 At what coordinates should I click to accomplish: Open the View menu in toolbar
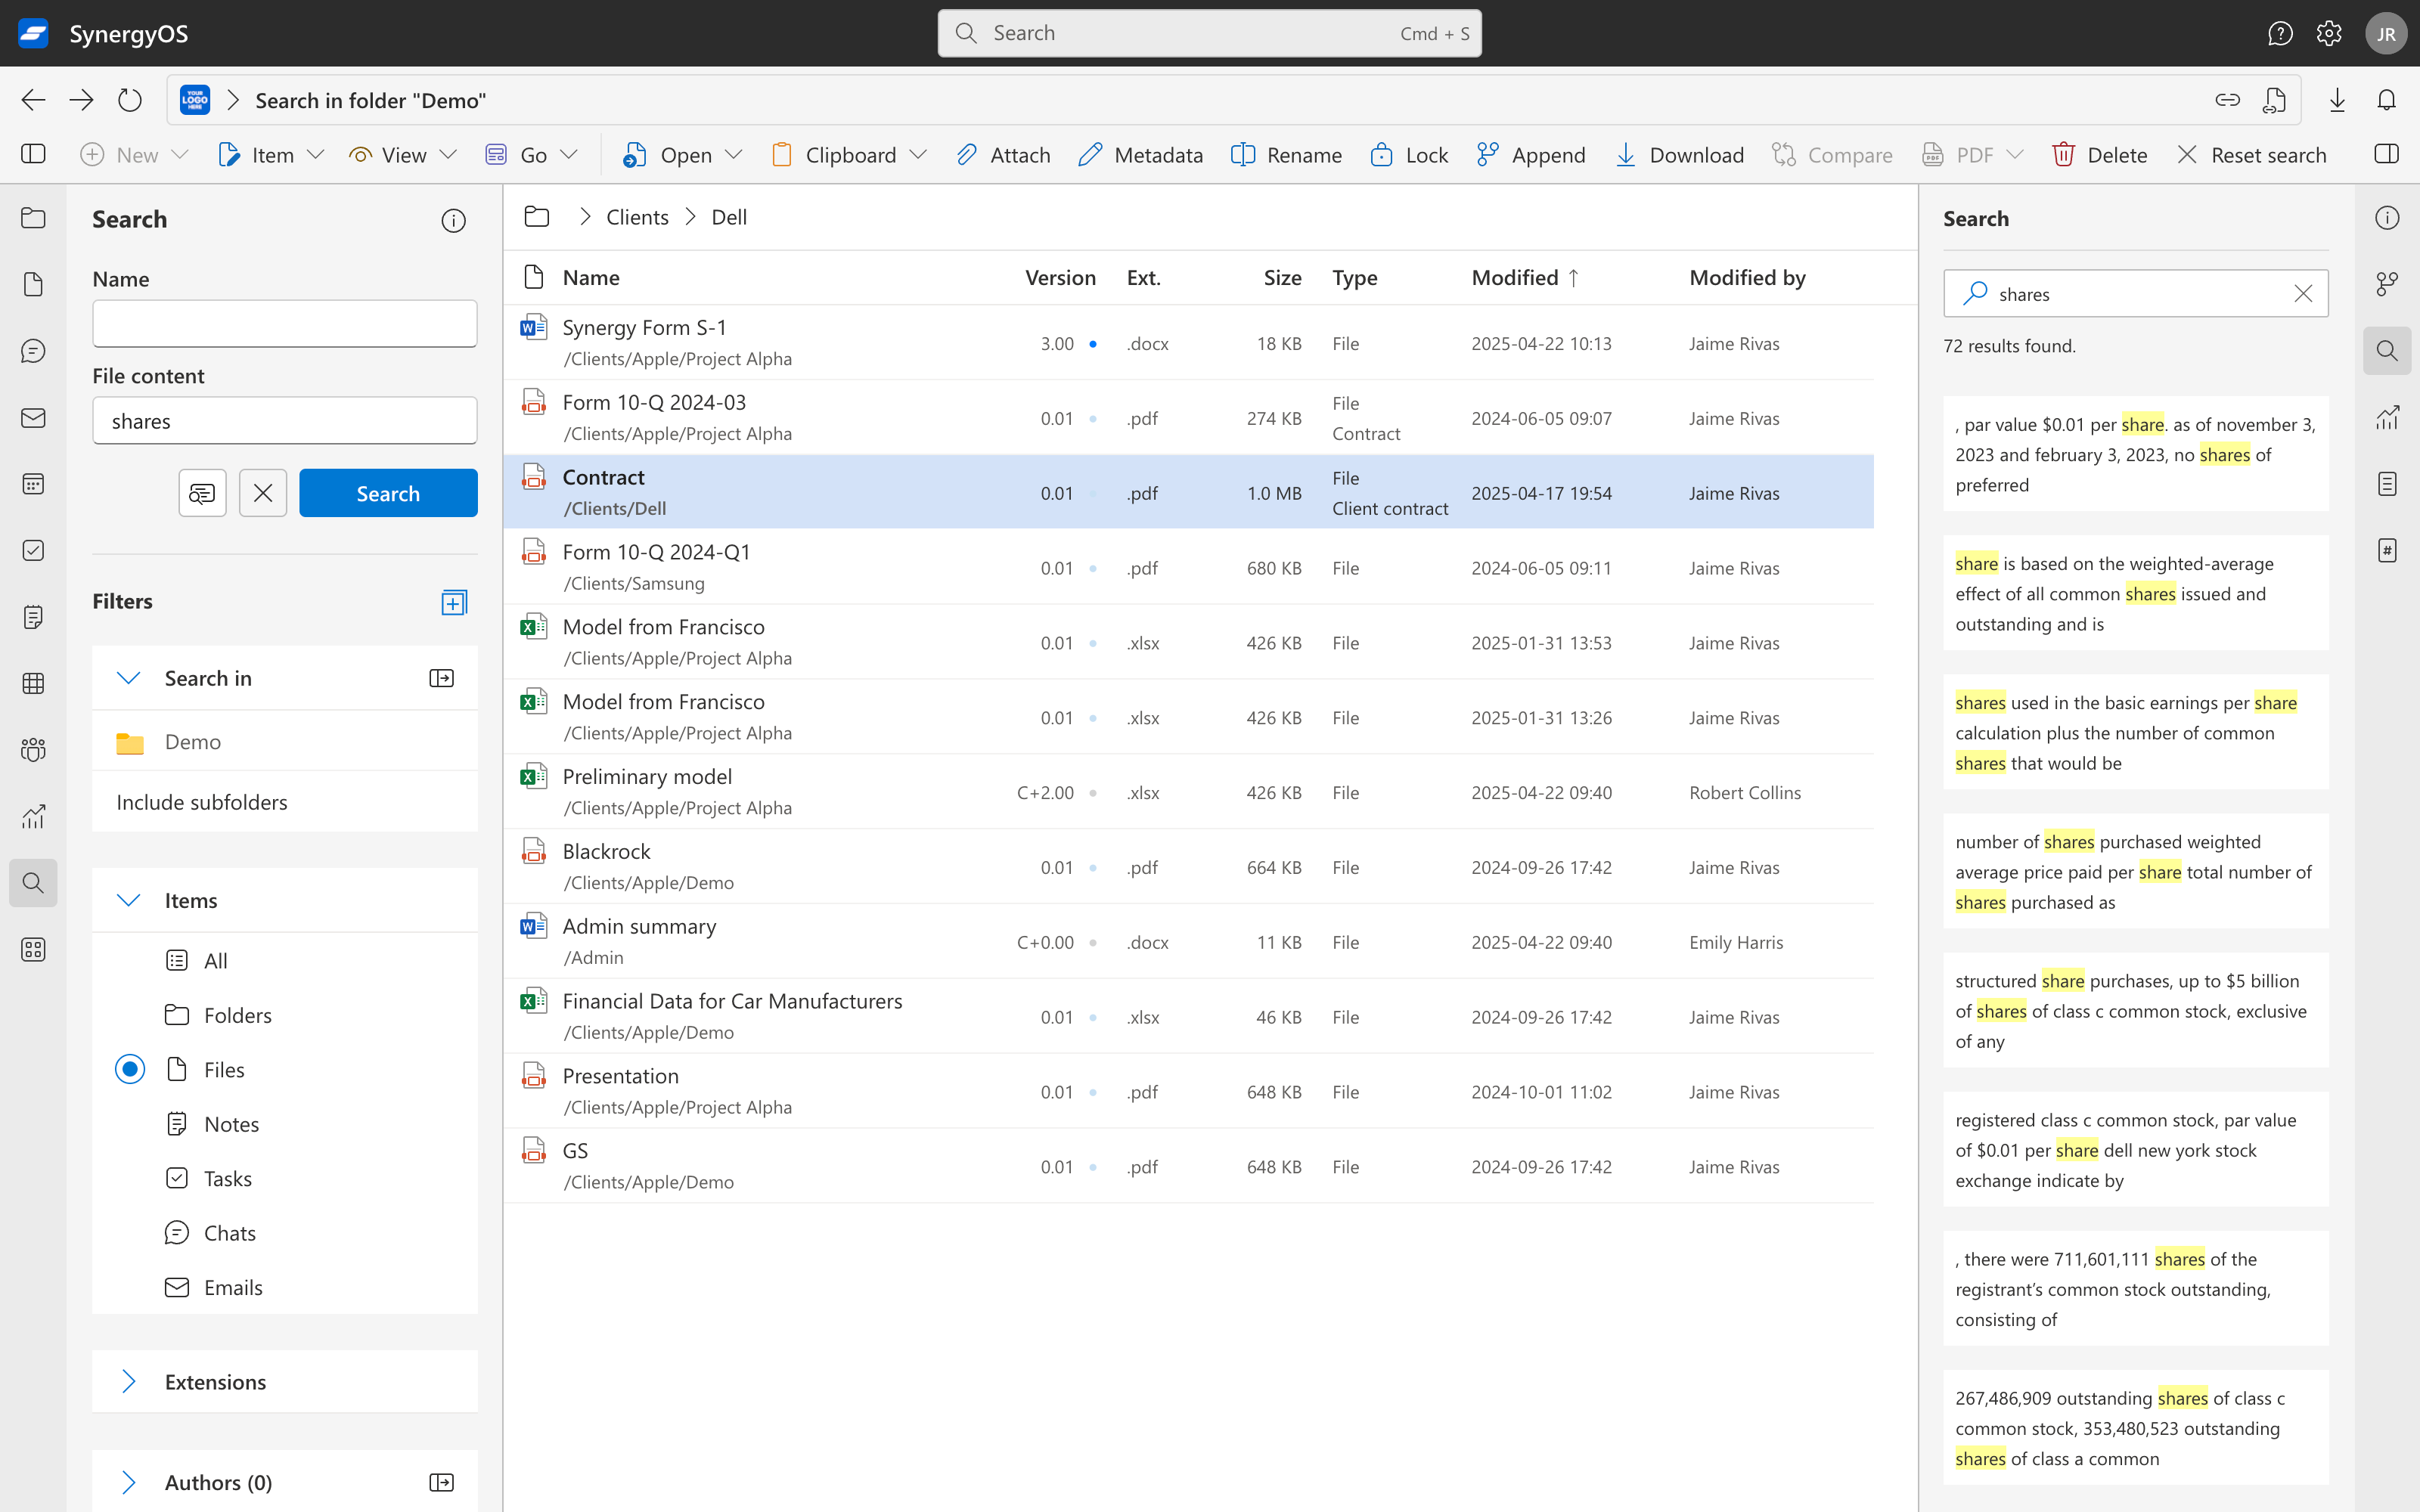pyautogui.click(x=403, y=155)
